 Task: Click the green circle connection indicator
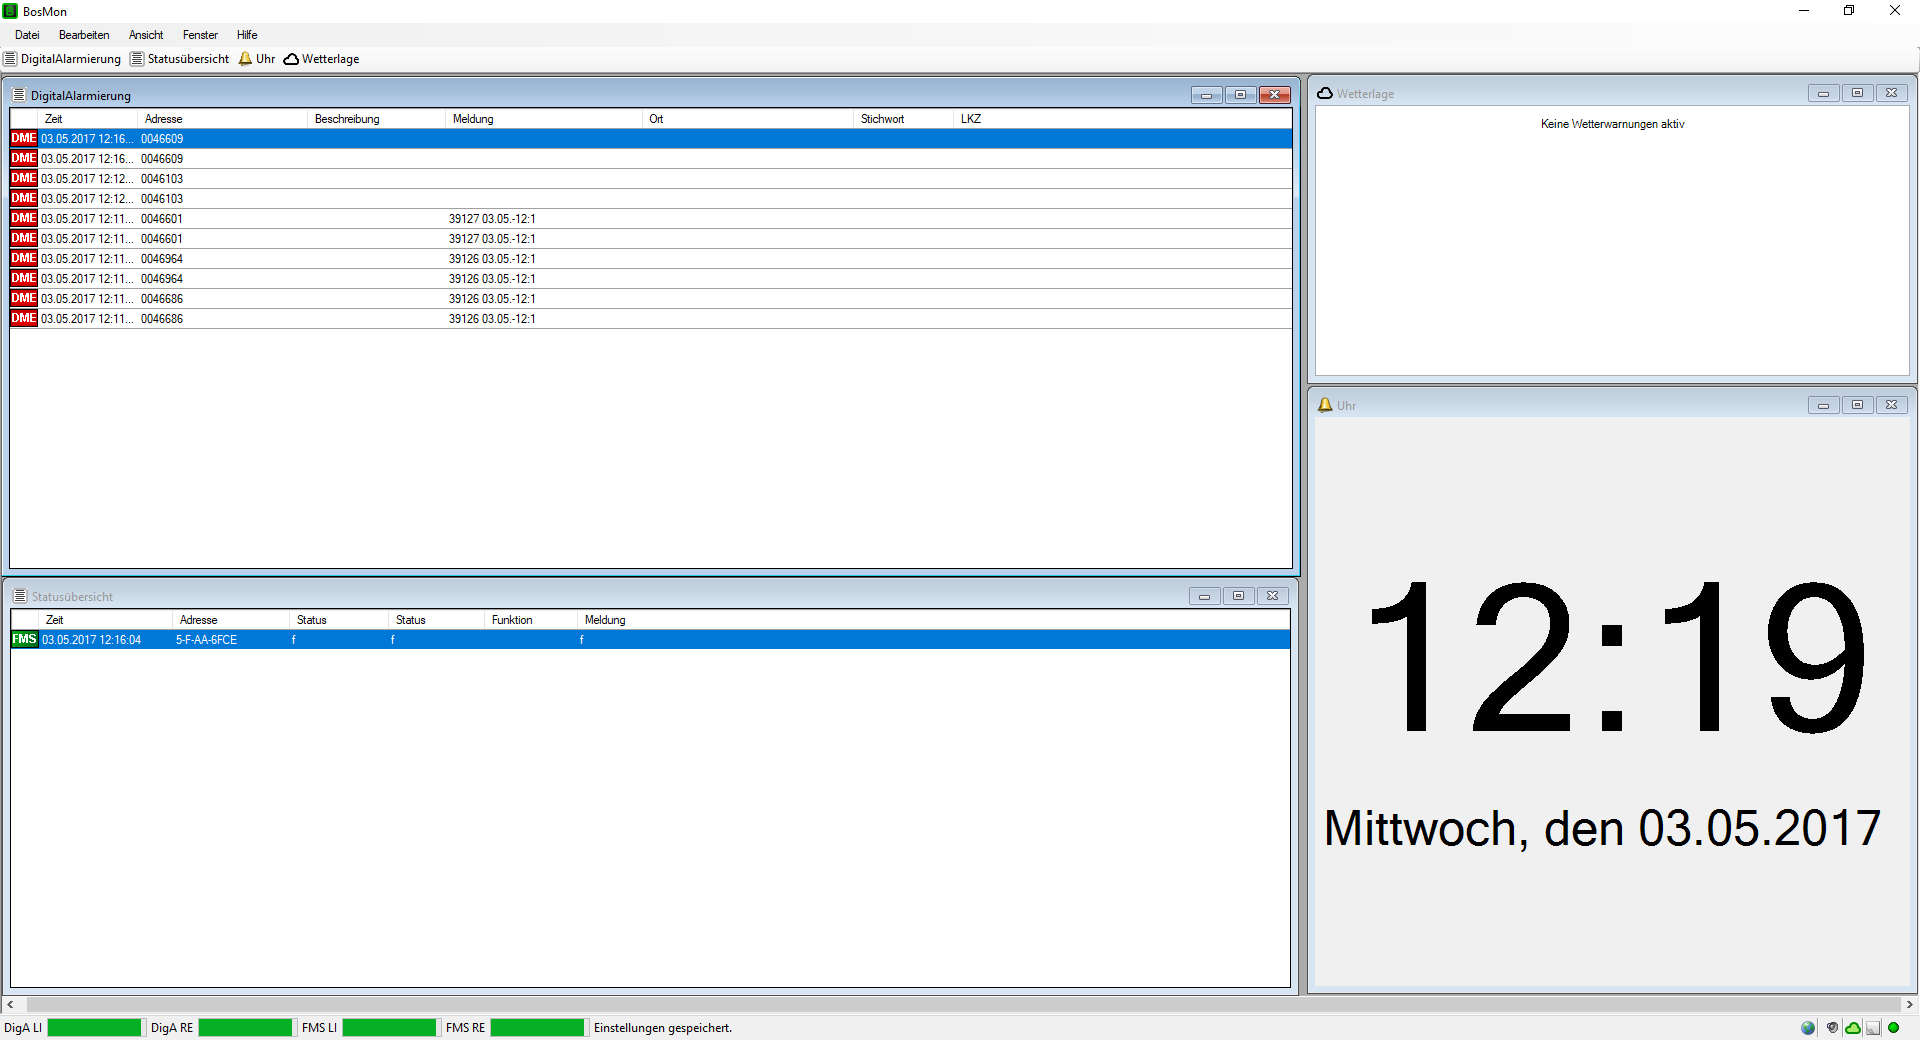click(x=1893, y=1028)
